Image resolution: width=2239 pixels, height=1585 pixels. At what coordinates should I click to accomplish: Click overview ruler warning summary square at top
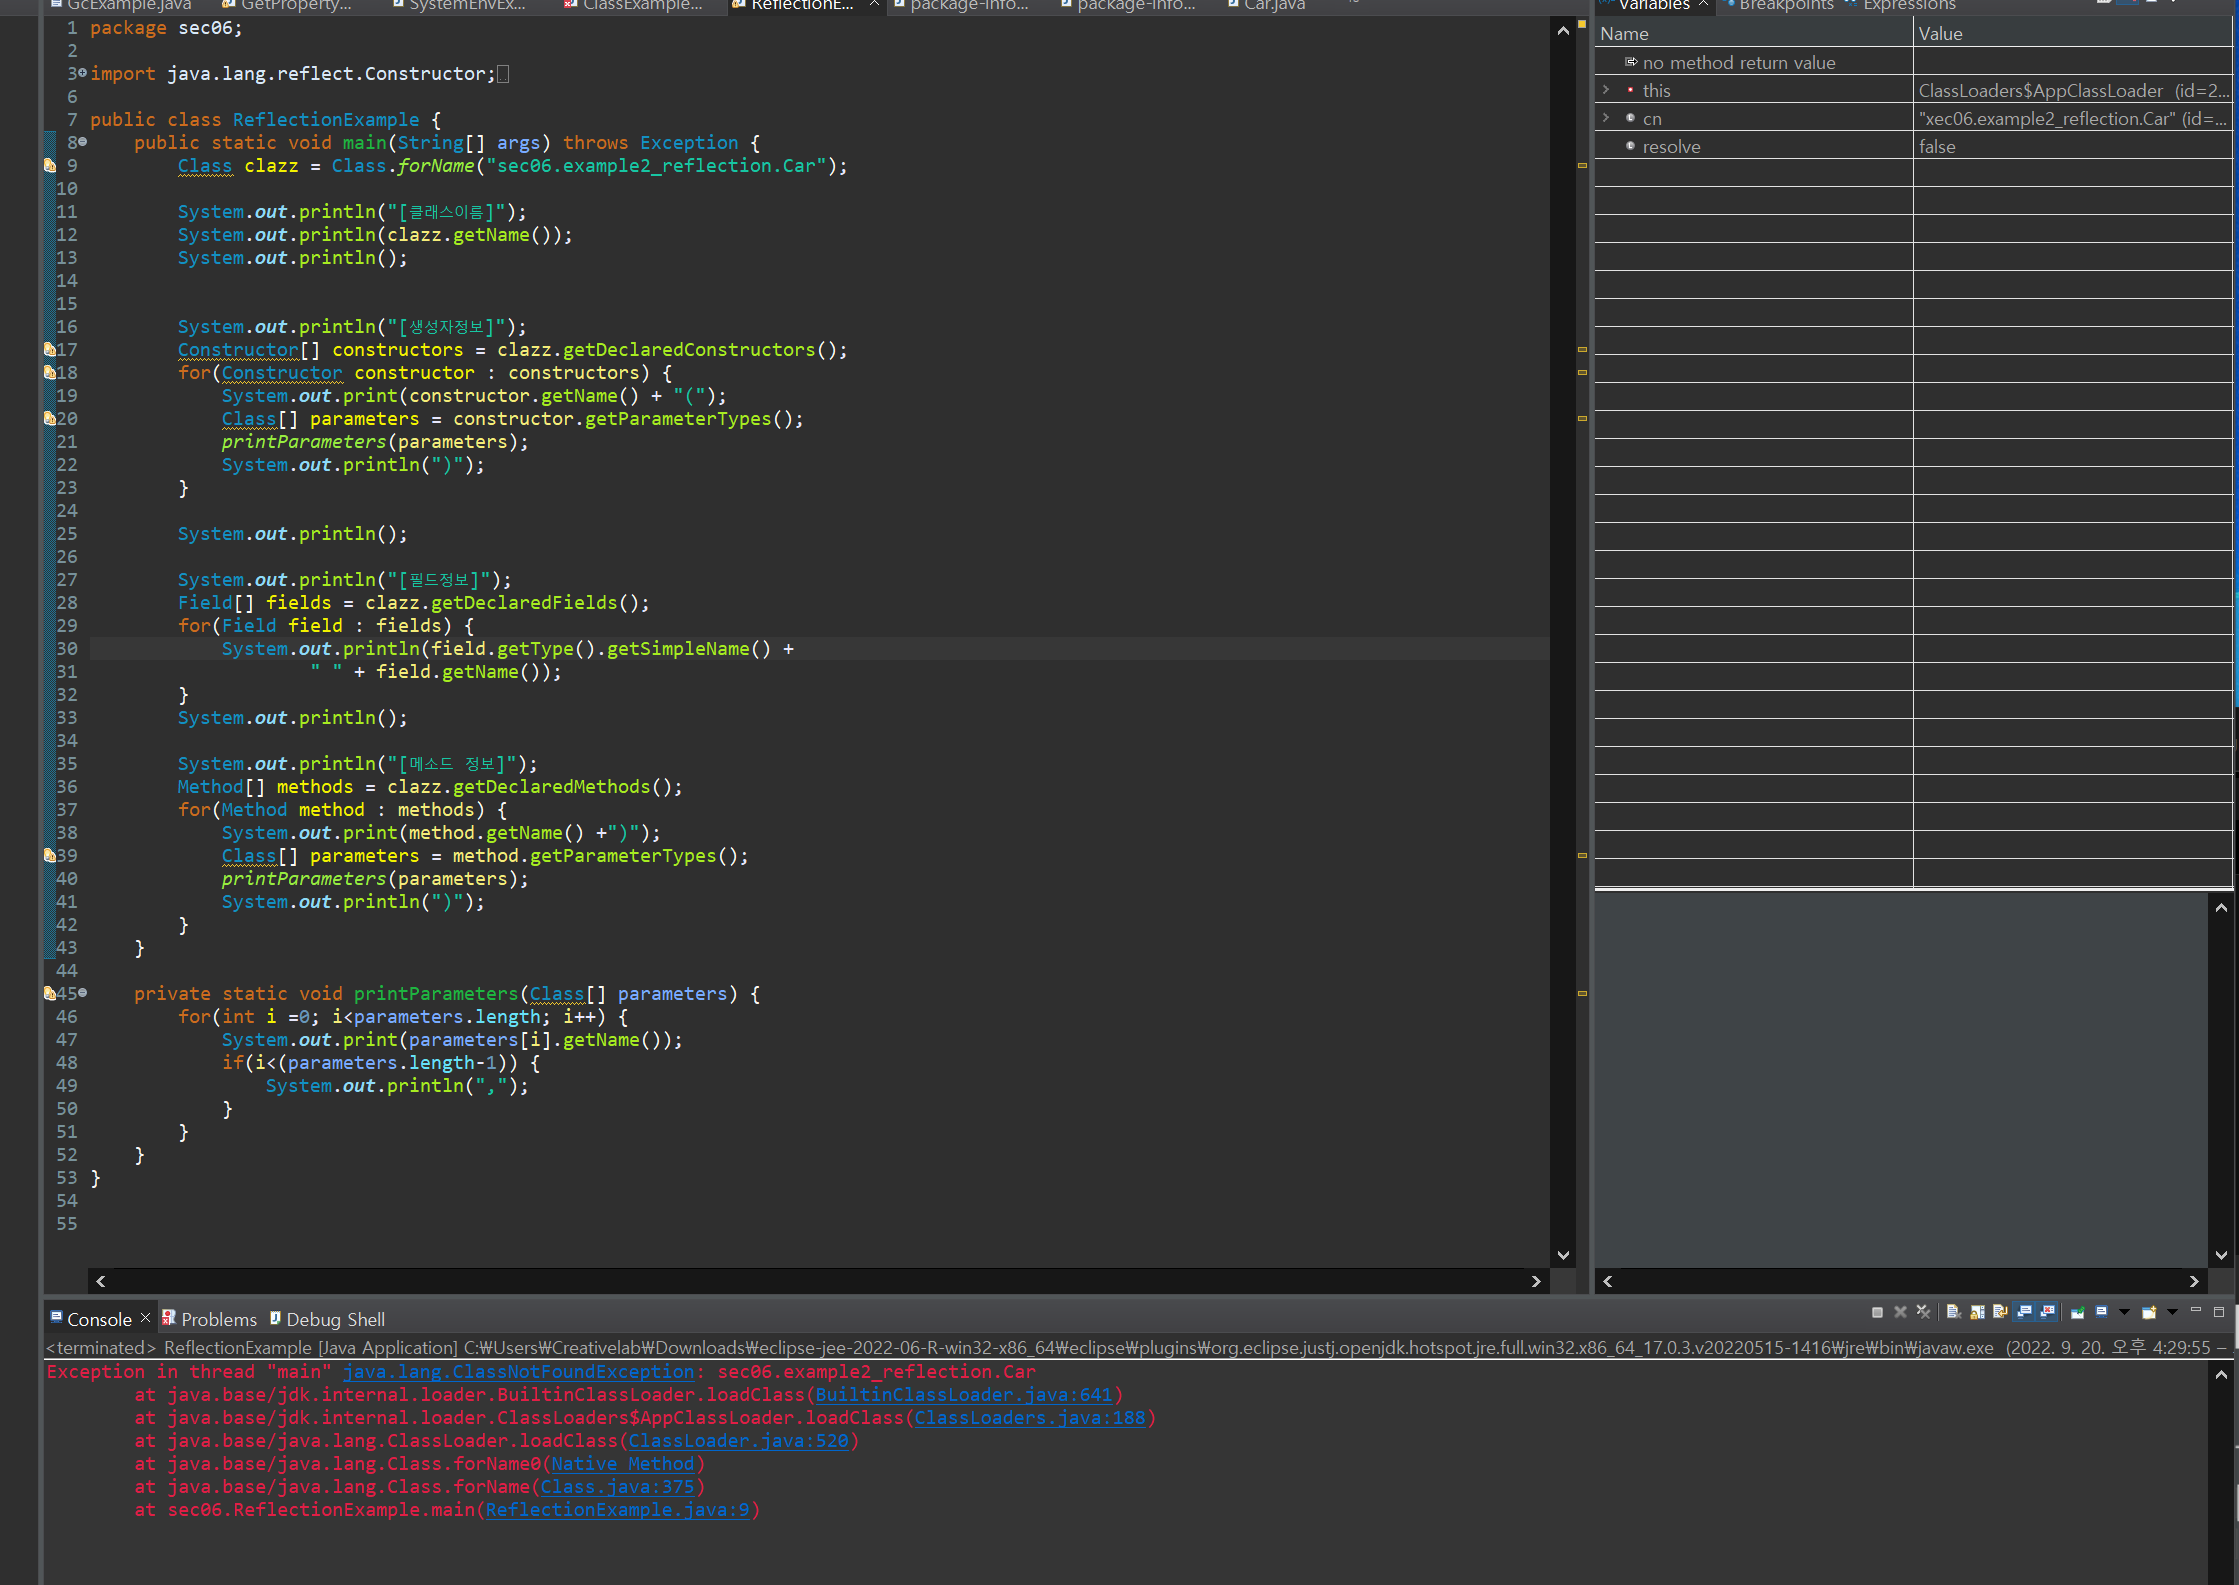[x=1582, y=23]
